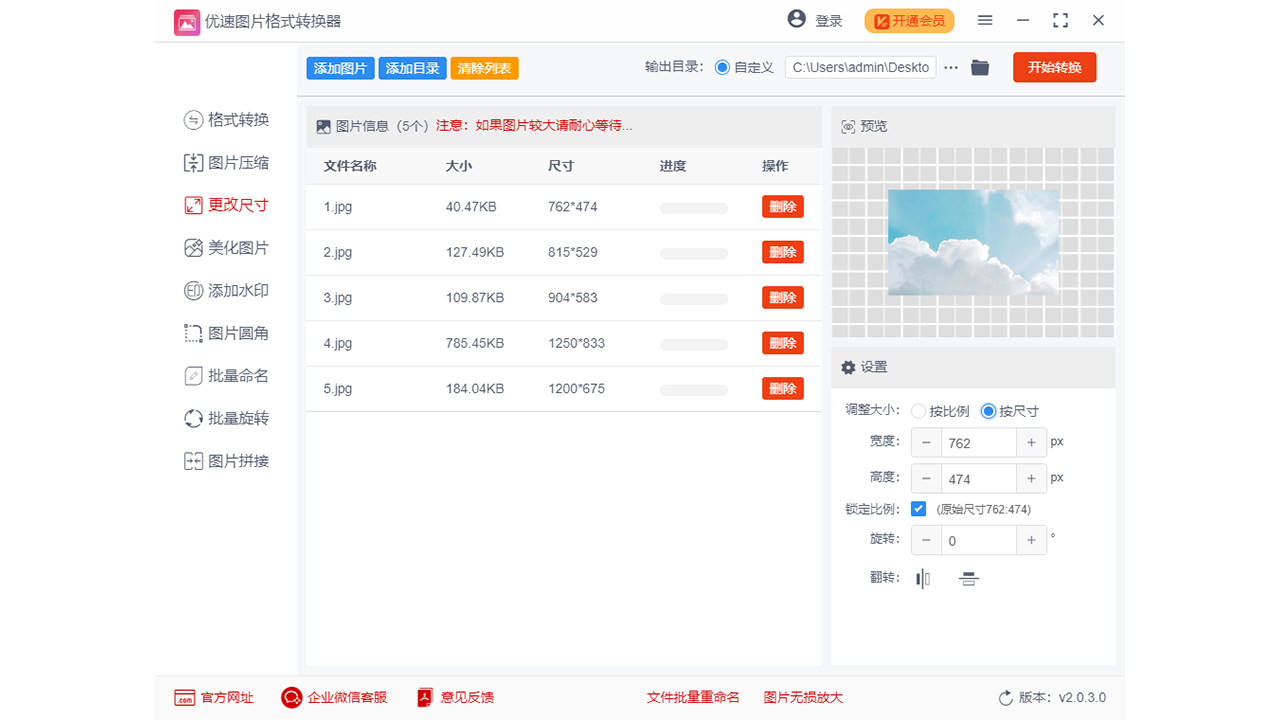This screenshot has height=720, width=1280.
Task: Flip image horizontally
Action: (x=923, y=579)
